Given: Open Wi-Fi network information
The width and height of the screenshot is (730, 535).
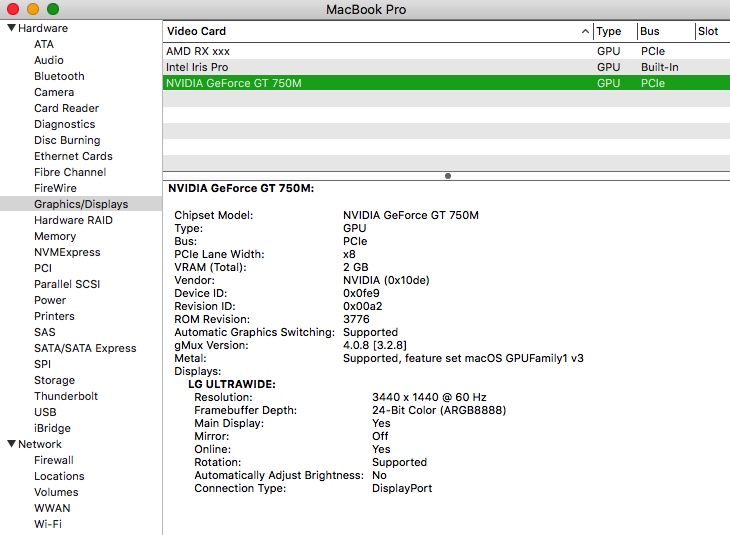Looking at the screenshot, I should (48, 524).
